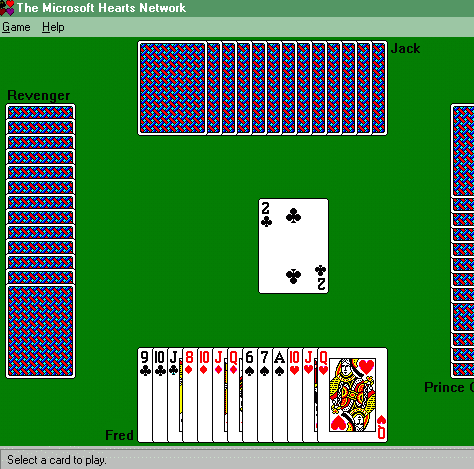This screenshot has height=469, width=474.
Task: Click the 'Select a card to play.' status text
Action: click(57, 460)
